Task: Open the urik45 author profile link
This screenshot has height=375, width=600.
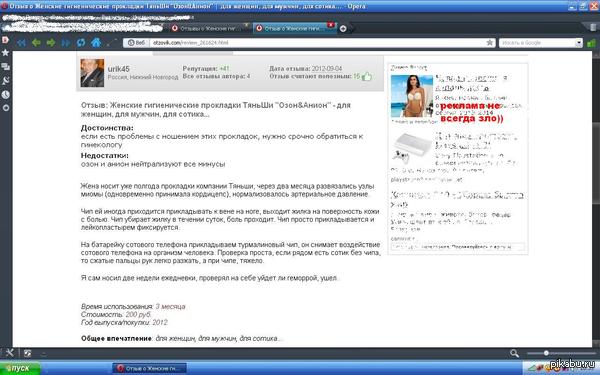Action: [x=119, y=69]
